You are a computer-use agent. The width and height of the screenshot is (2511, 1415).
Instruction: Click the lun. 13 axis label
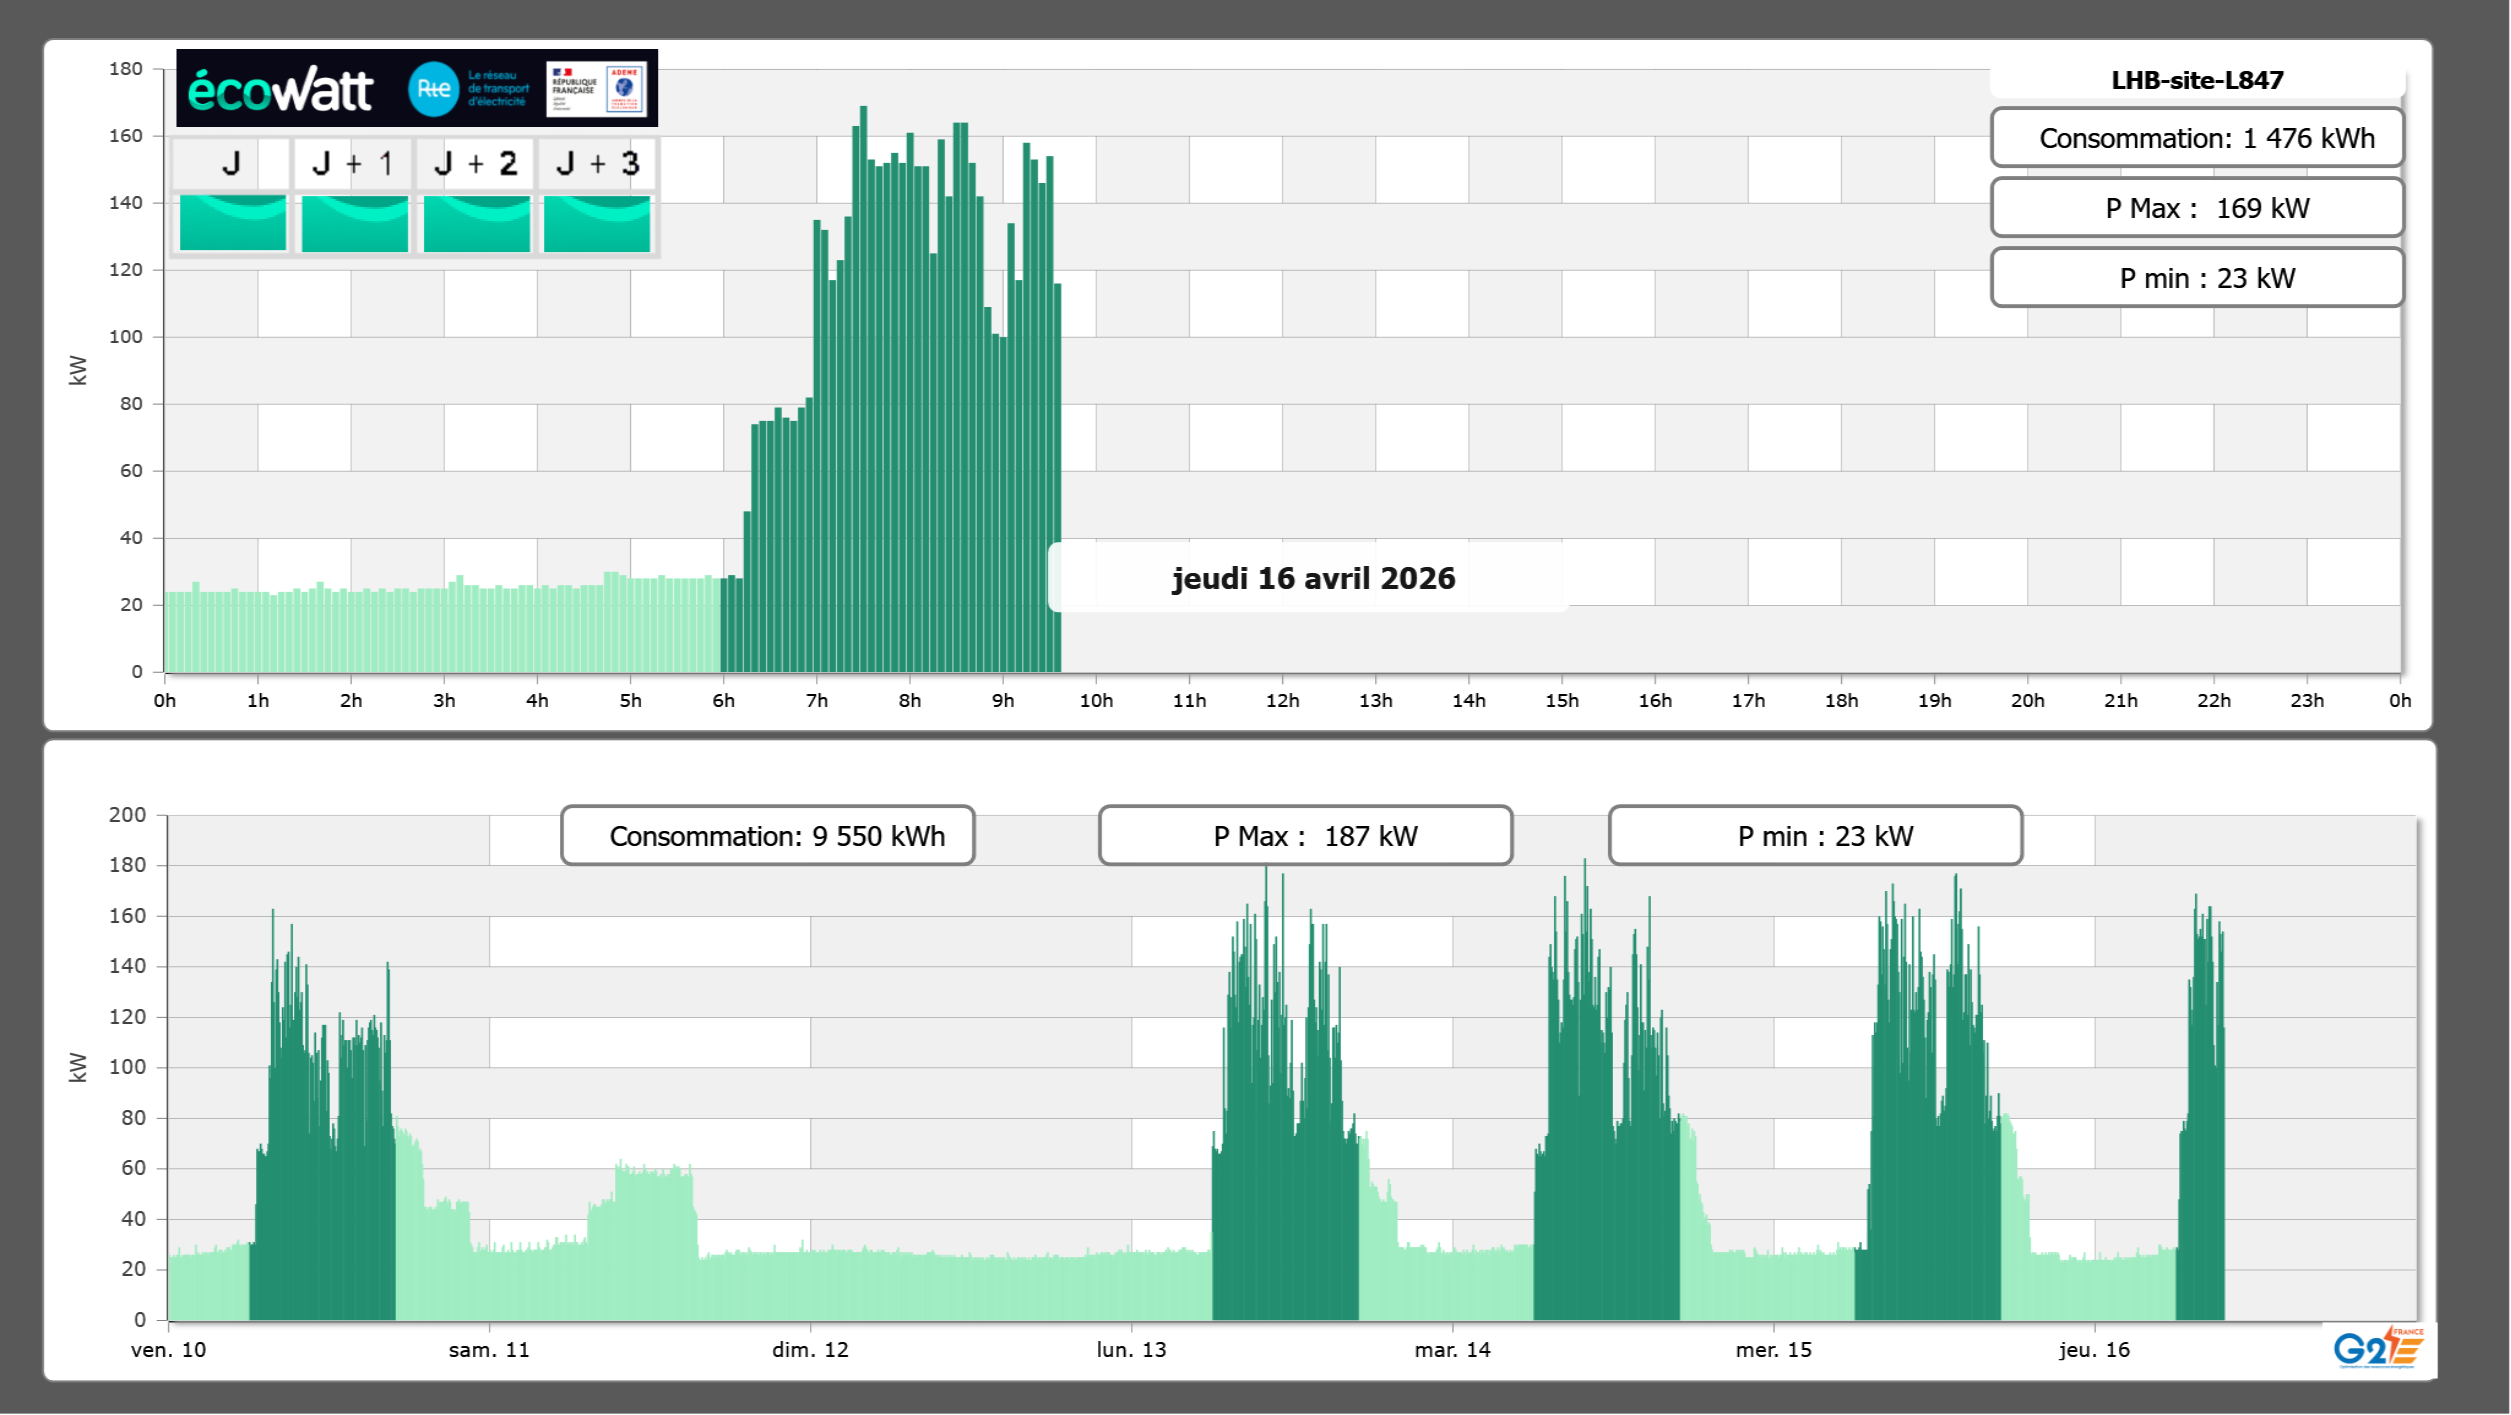click(1131, 1350)
